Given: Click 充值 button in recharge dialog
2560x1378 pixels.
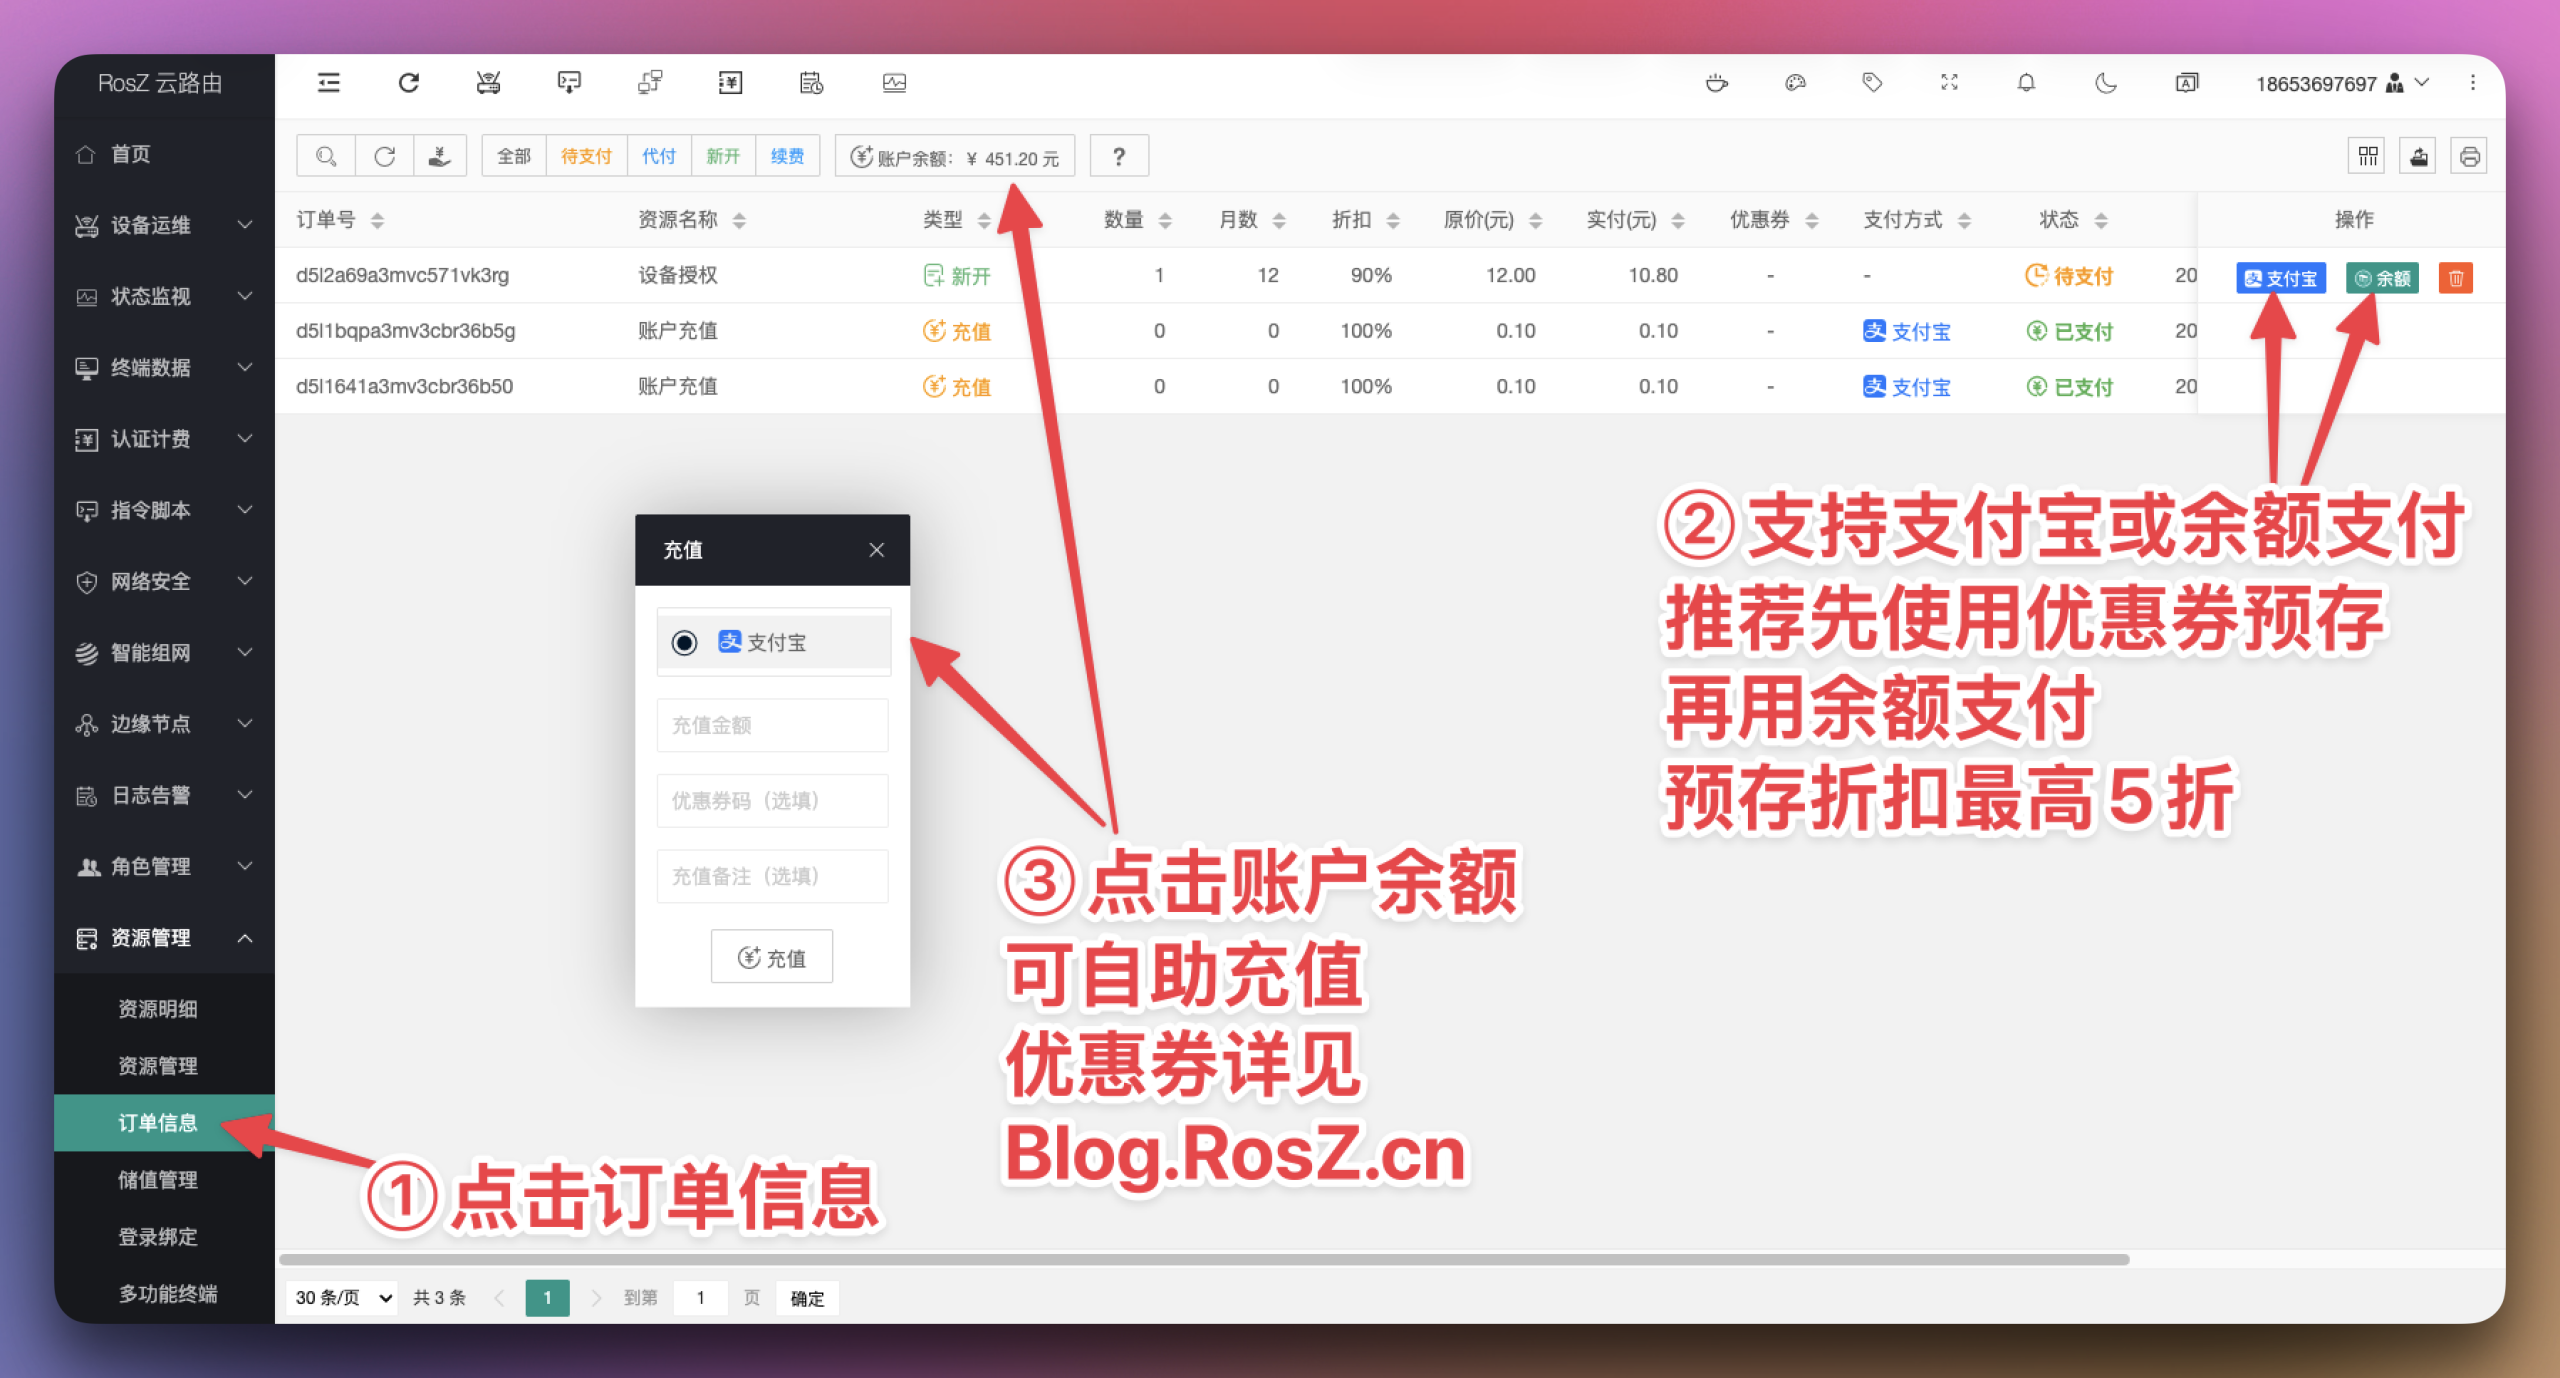Looking at the screenshot, I should click(x=771, y=958).
